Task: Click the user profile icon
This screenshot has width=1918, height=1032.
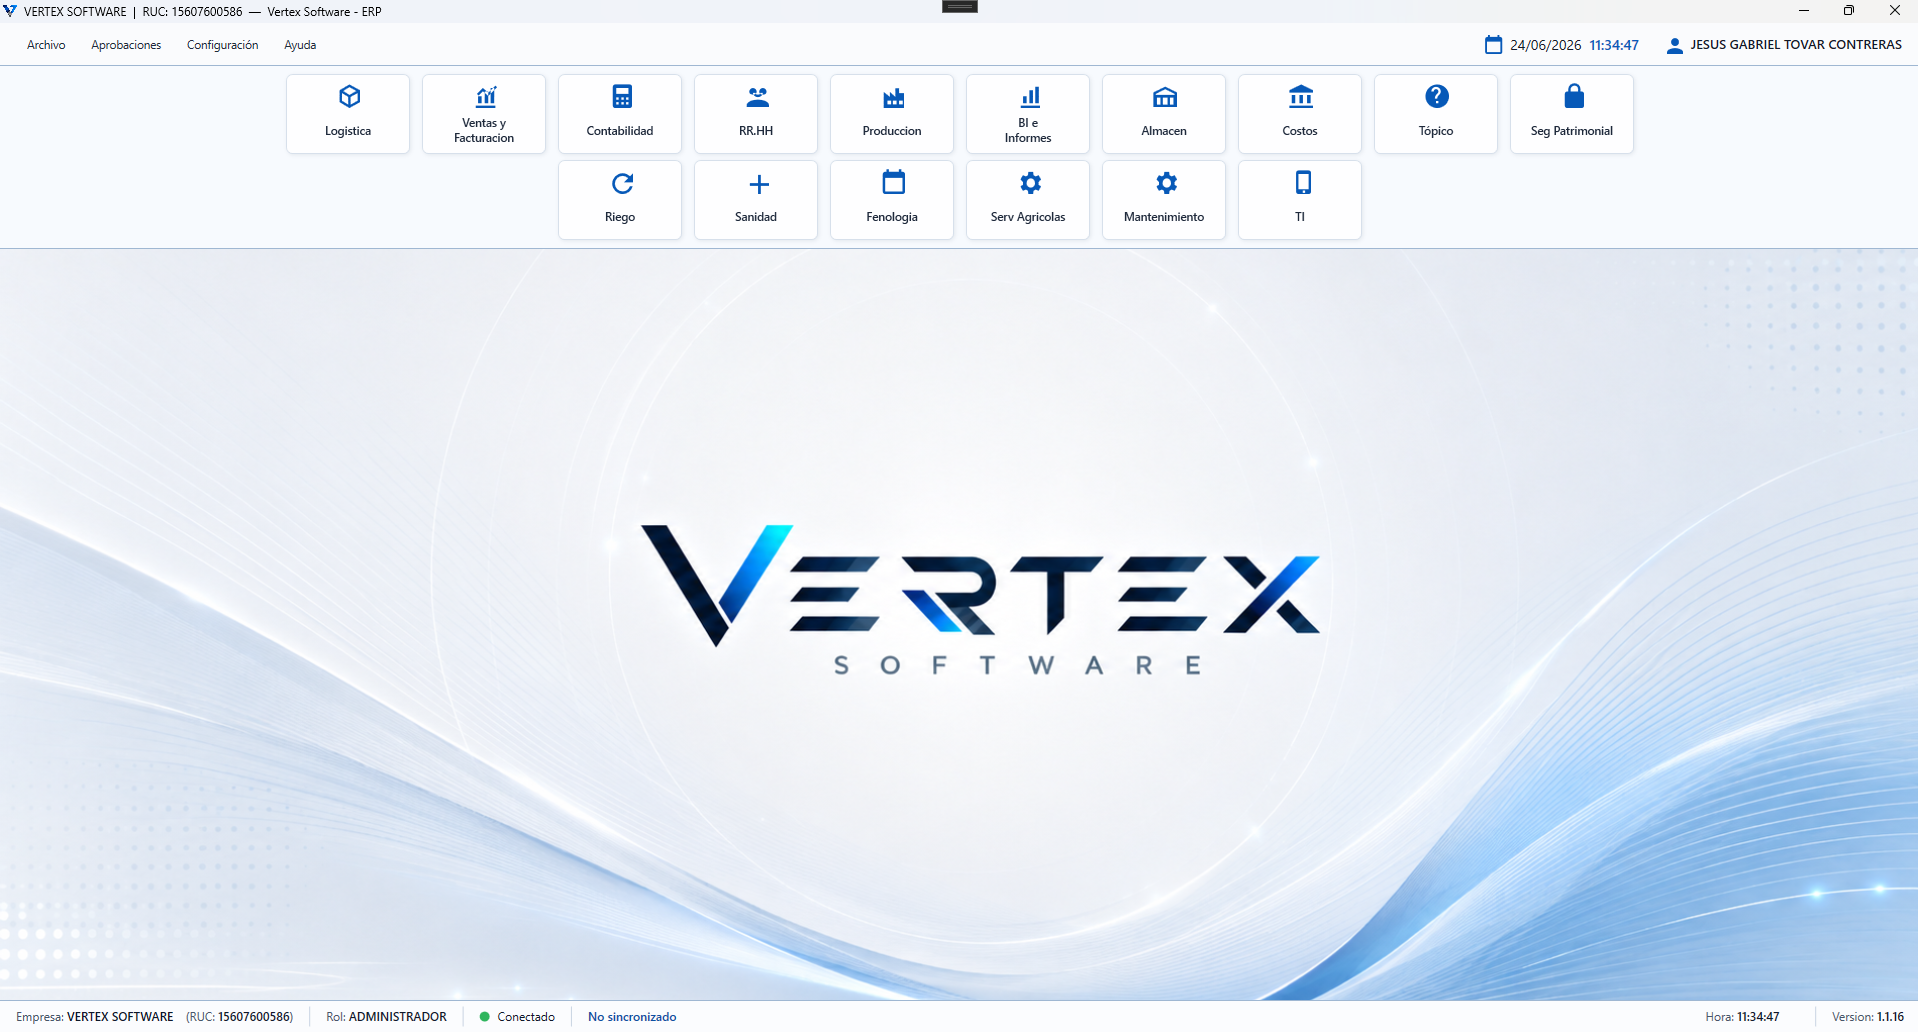Action: 1675,46
